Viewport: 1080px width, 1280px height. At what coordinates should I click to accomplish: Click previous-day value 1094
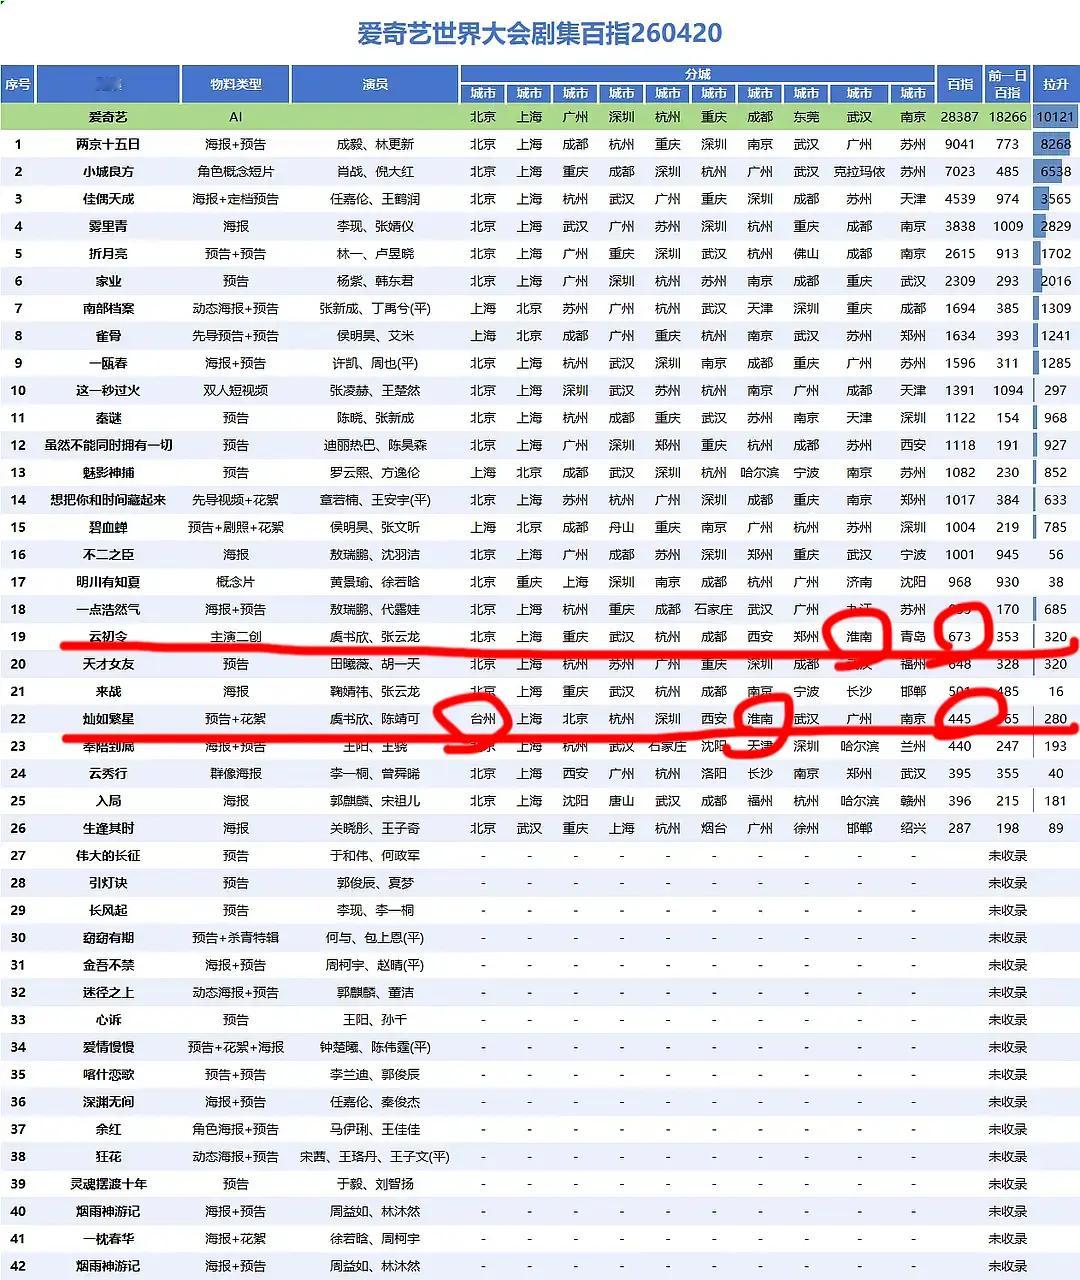click(1008, 390)
